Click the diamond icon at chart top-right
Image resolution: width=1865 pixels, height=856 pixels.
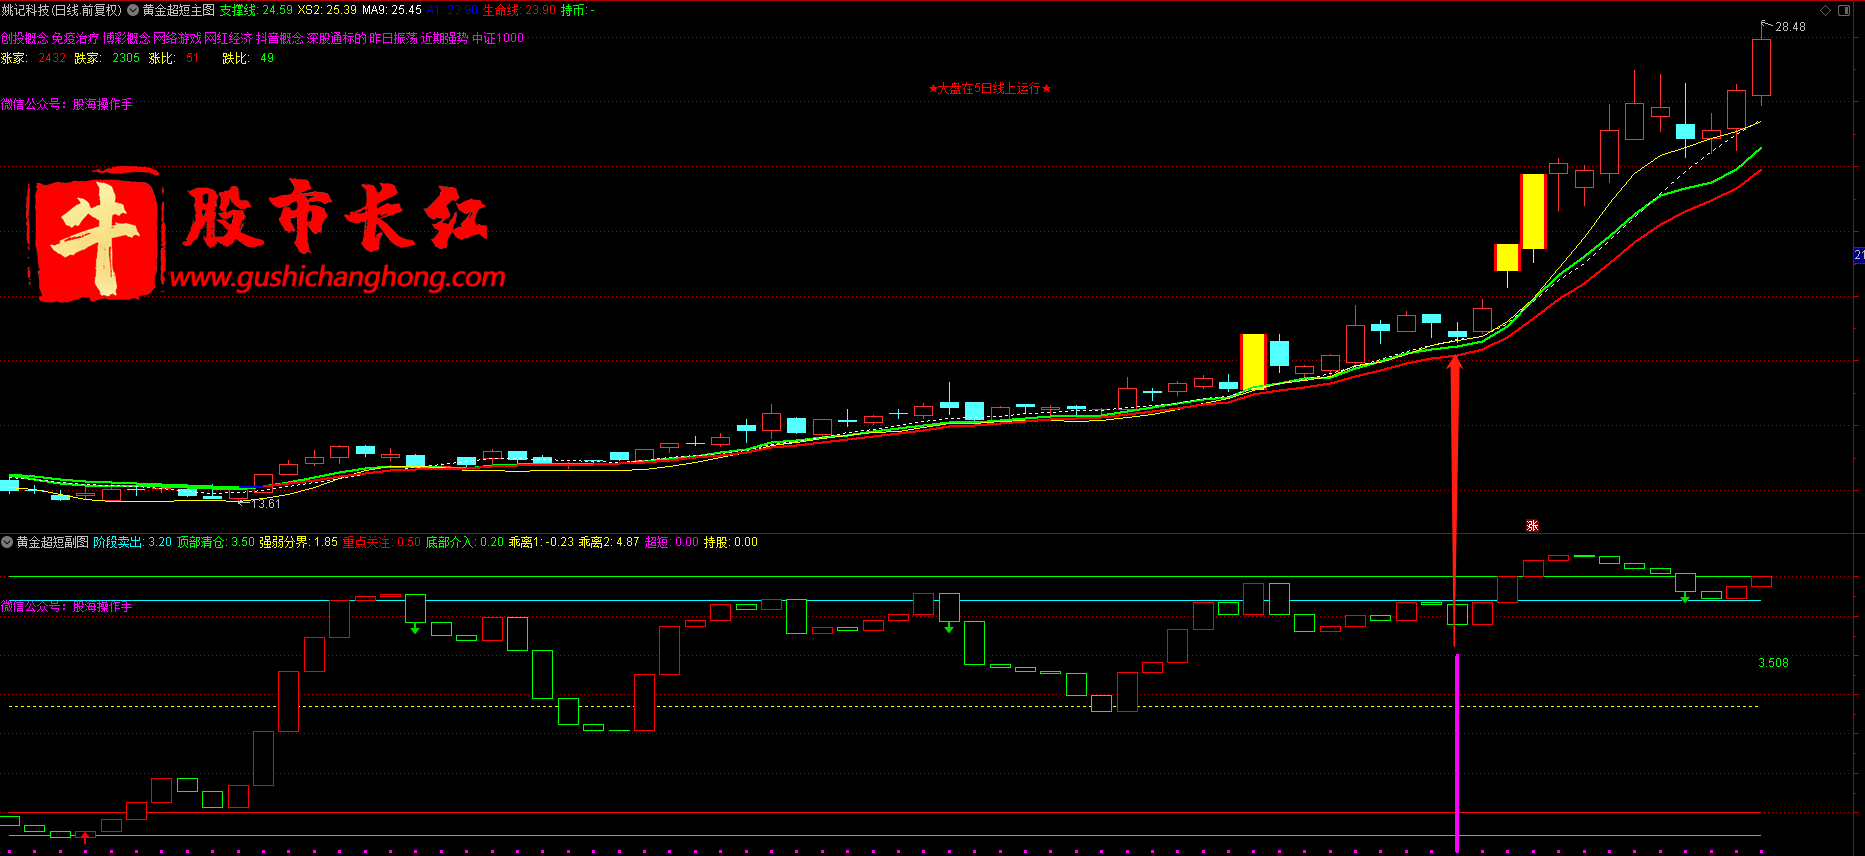tap(1825, 10)
